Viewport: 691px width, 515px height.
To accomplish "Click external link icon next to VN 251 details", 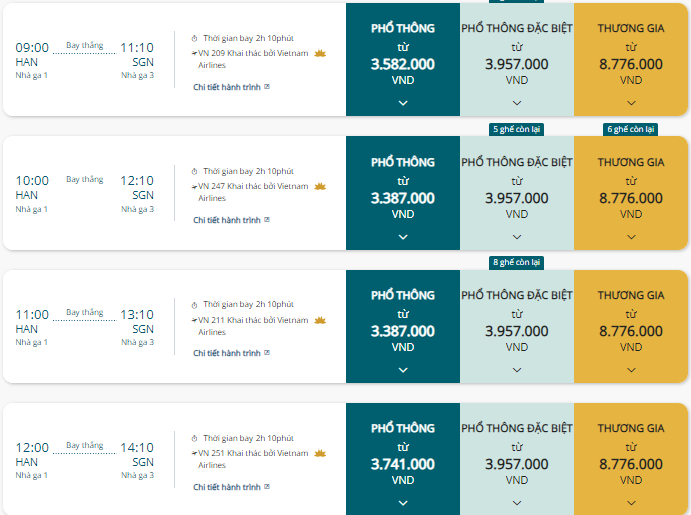I will click(x=267, y=487).
